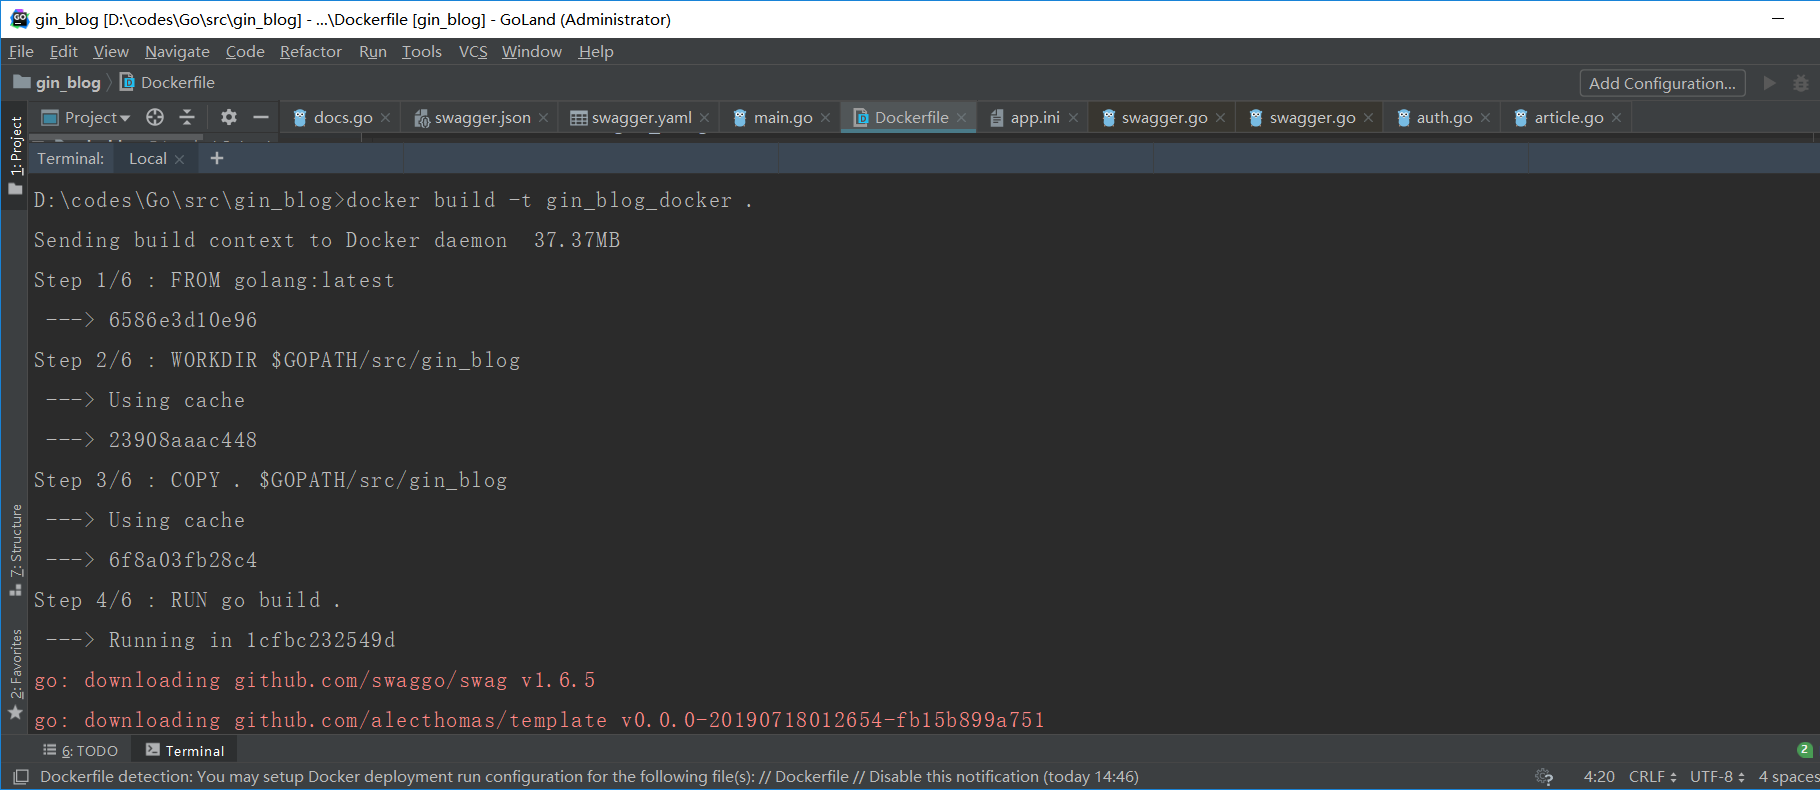
Task: Click the Dockerfile detection notification text
Action: 589,777
